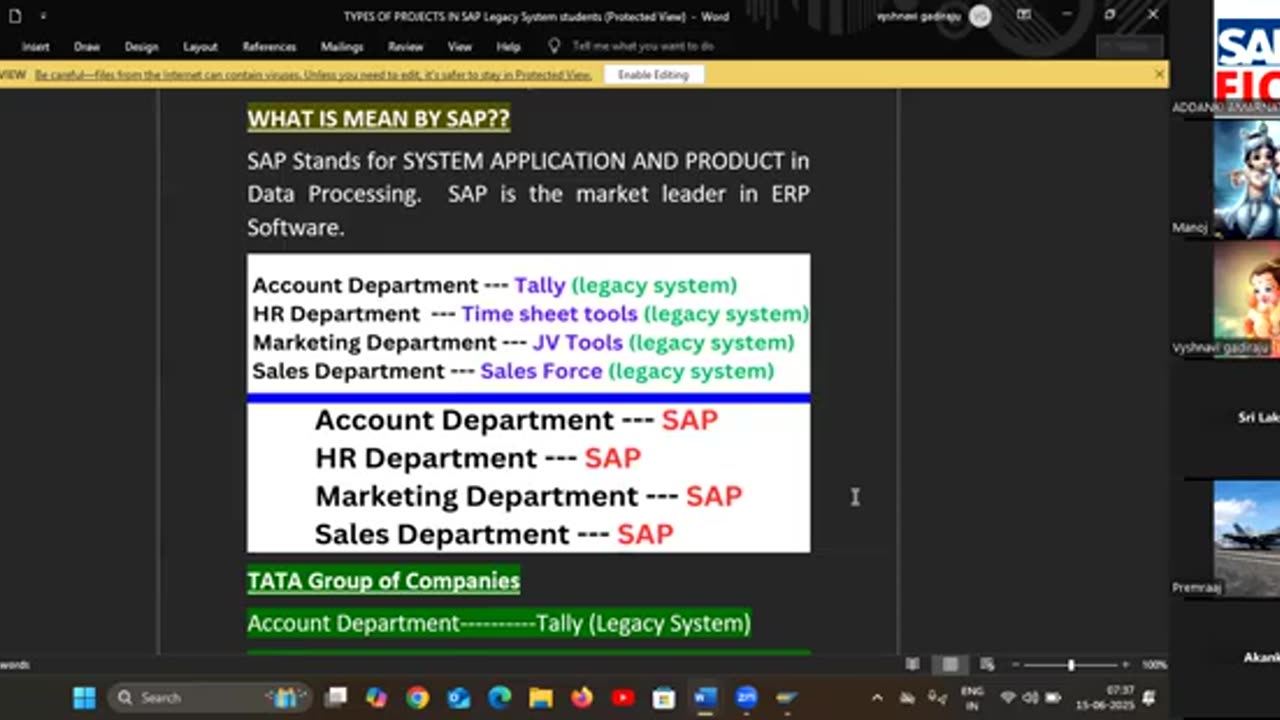Open Copilot from the taskbar

click(376, 698)
